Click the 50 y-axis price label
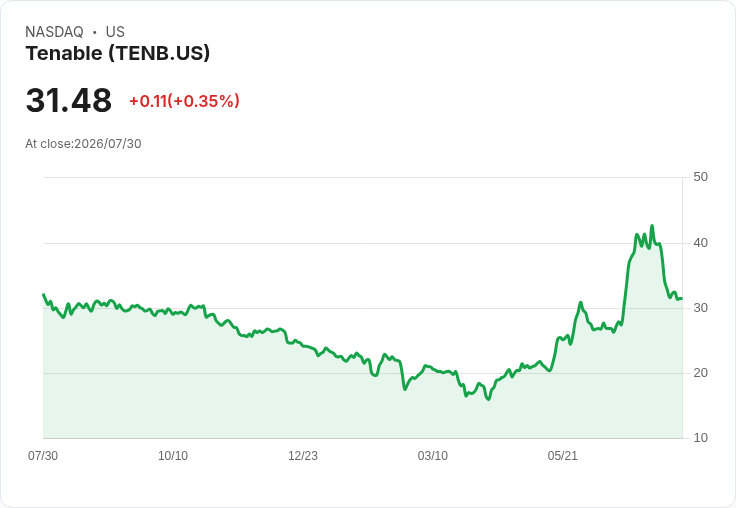The width and height of the screenshot is (736, 508). click(x=700, y=177)
